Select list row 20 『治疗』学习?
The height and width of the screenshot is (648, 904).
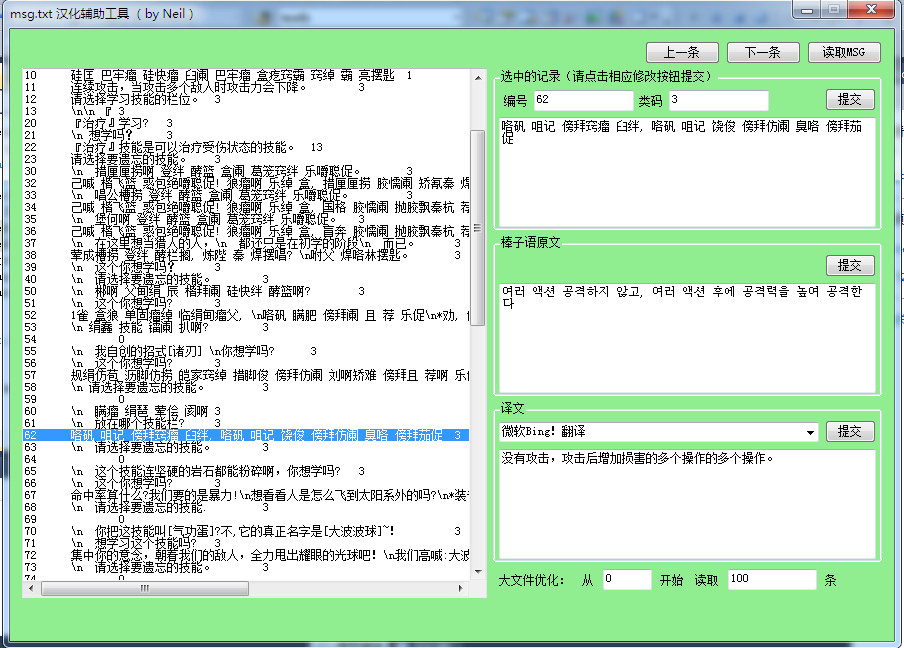(120, 123)
